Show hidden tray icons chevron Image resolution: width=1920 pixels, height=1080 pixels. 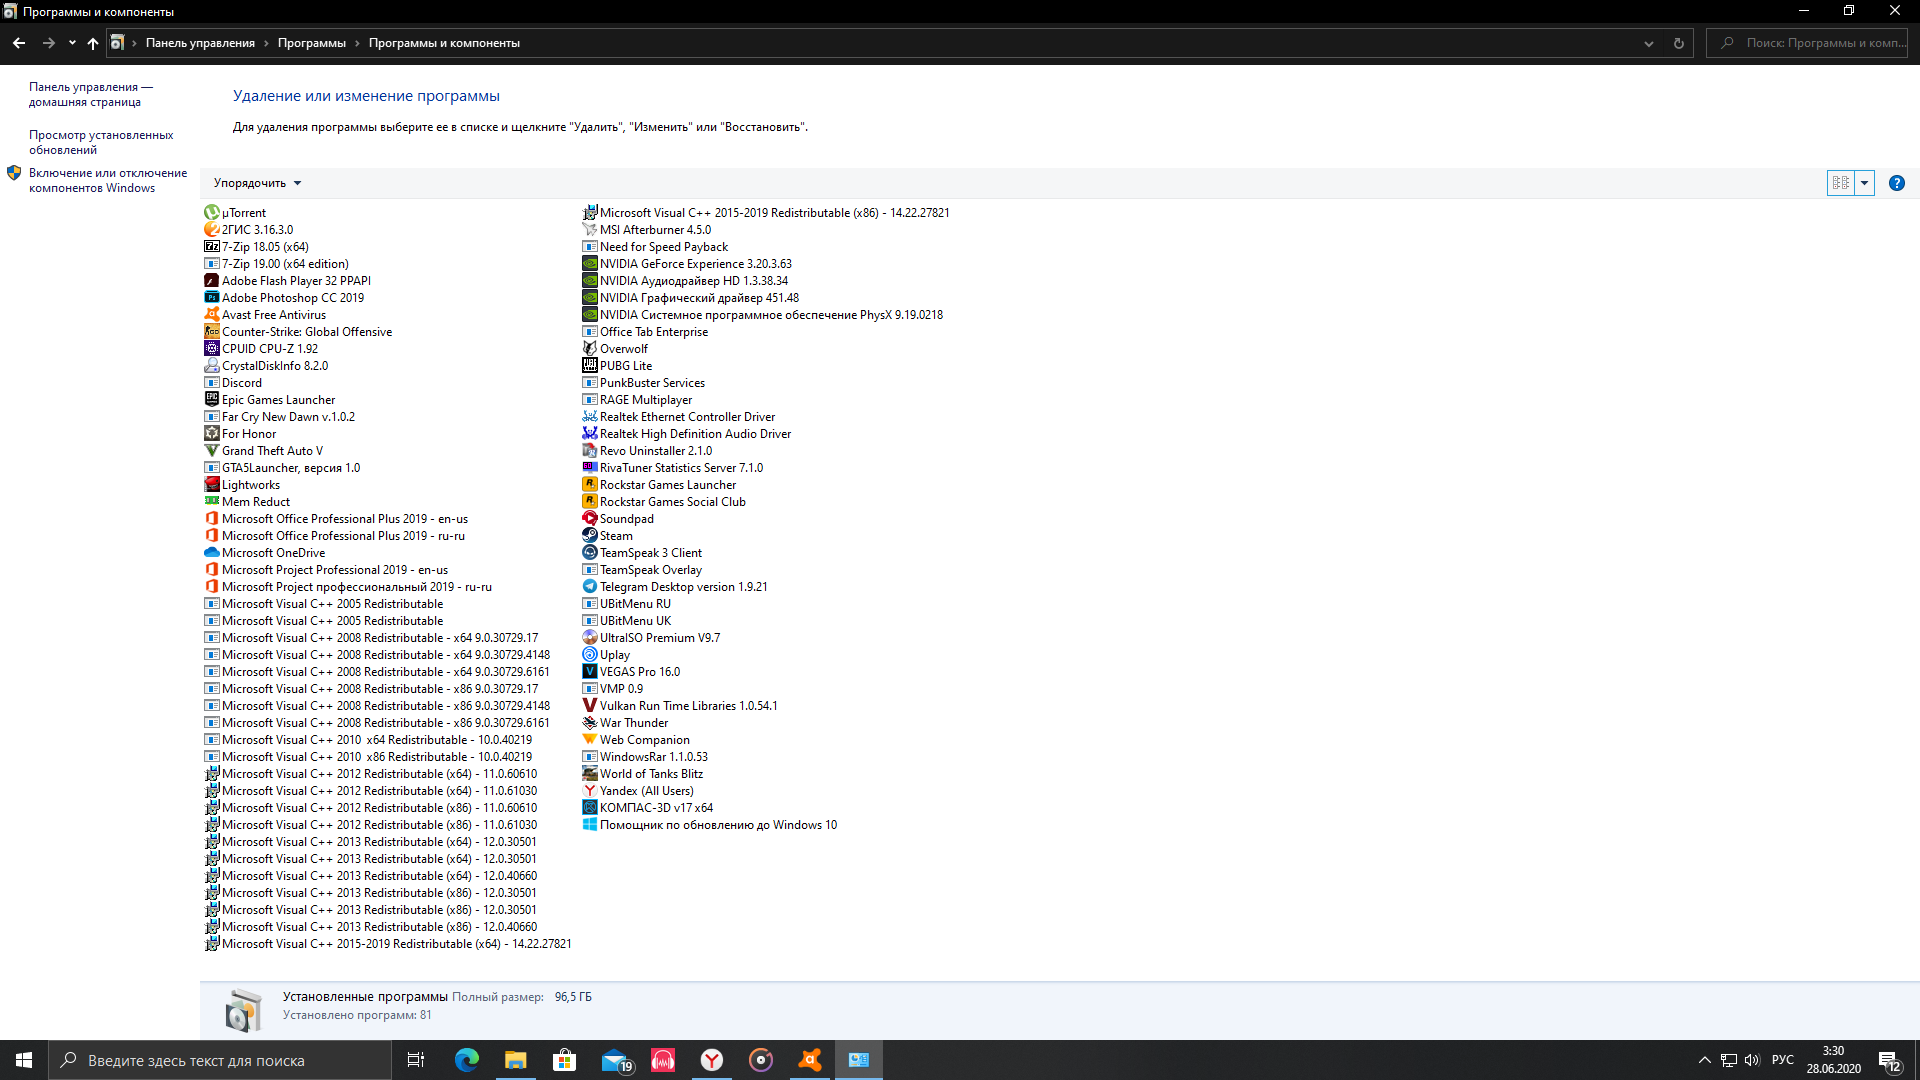click(1704, 1060)
